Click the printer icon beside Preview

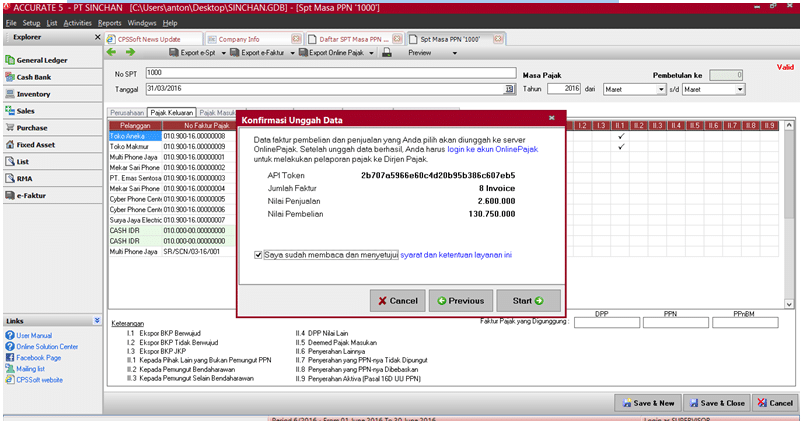384,52
